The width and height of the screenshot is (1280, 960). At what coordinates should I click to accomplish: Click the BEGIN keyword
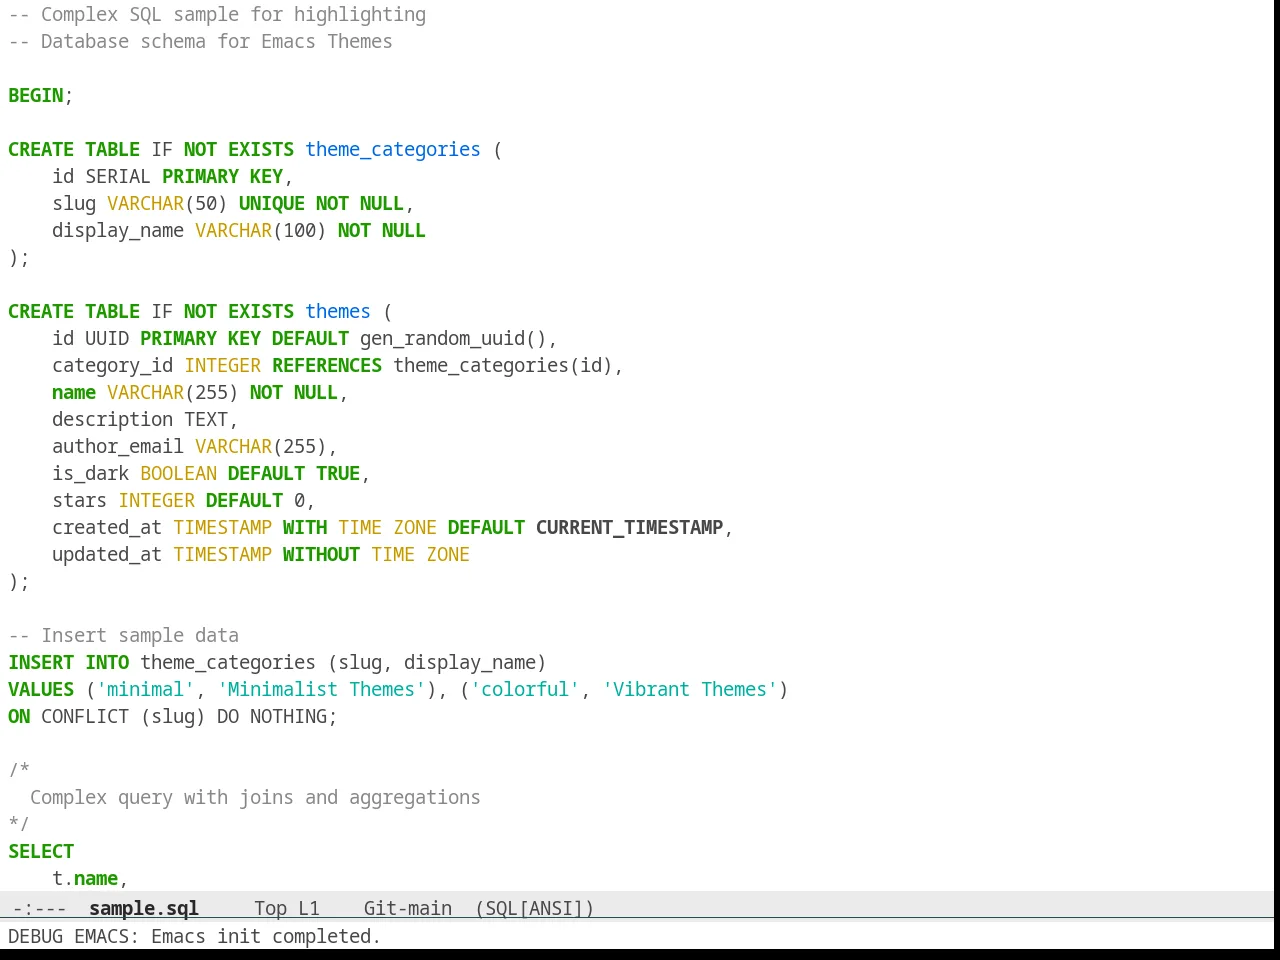[x=36, y=95]
